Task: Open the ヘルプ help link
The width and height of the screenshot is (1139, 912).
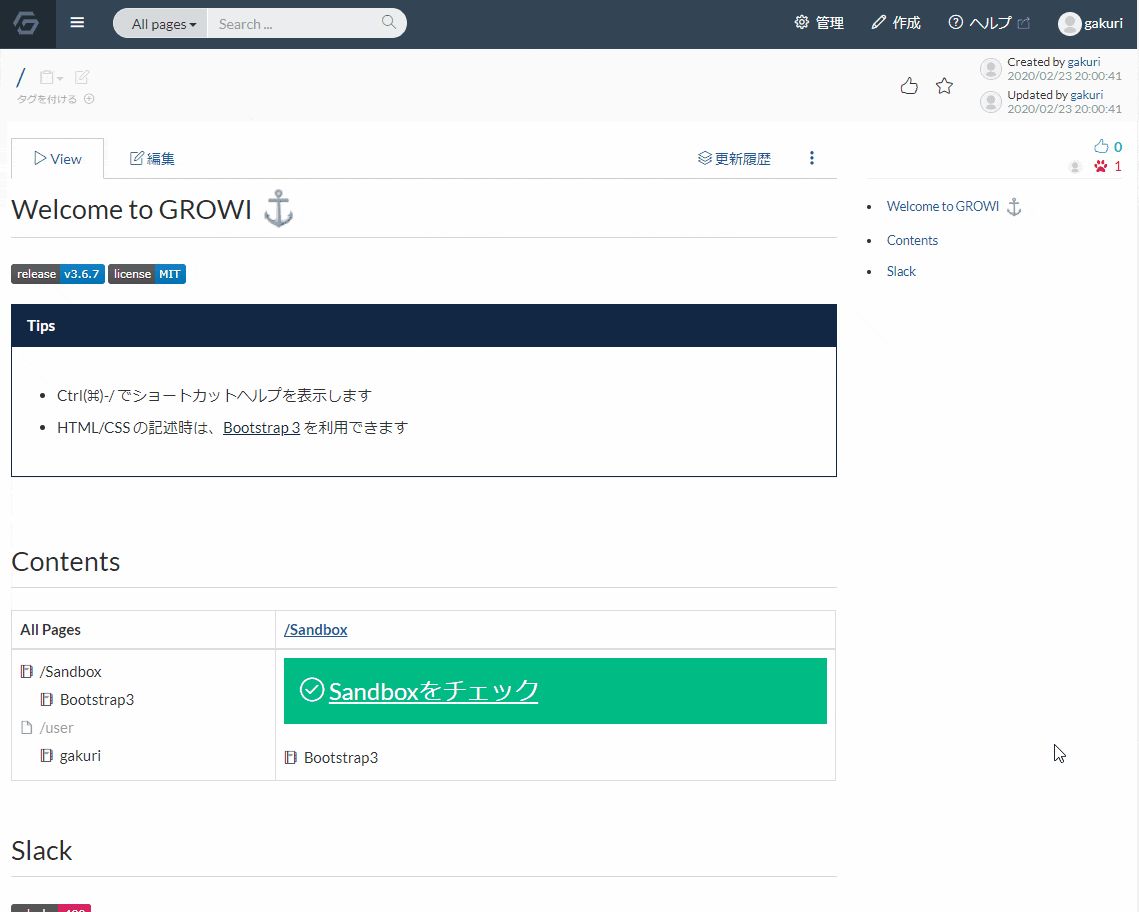Action: pos(989,23)
